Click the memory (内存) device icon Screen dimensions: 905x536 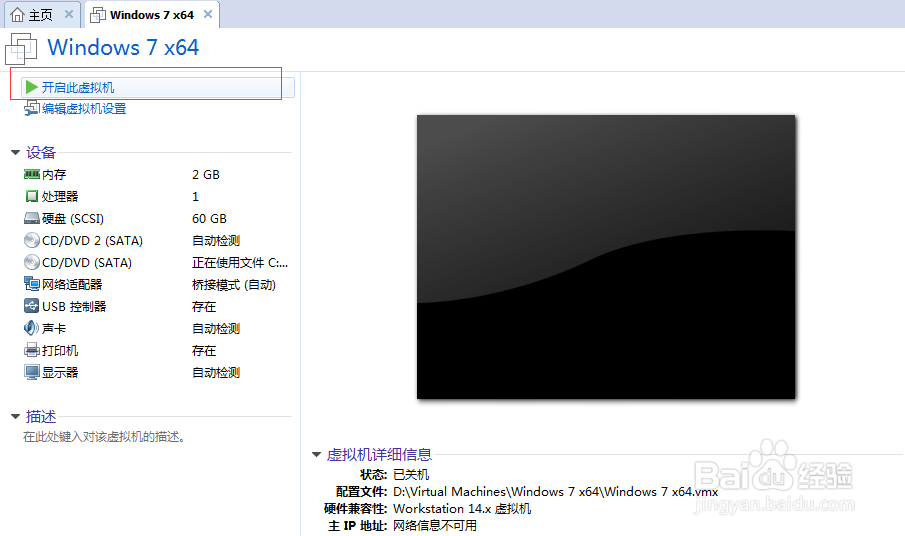pos(32,174)
